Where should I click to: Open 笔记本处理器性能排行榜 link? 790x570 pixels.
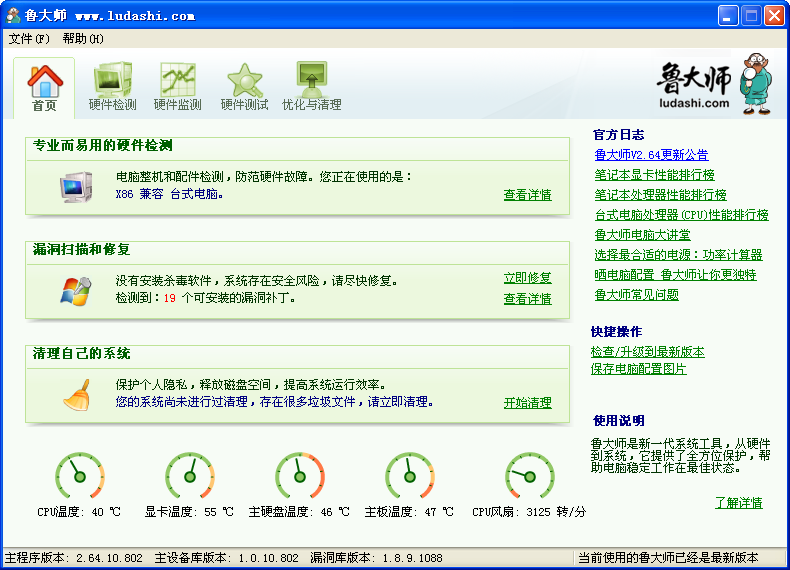[661, 195]
